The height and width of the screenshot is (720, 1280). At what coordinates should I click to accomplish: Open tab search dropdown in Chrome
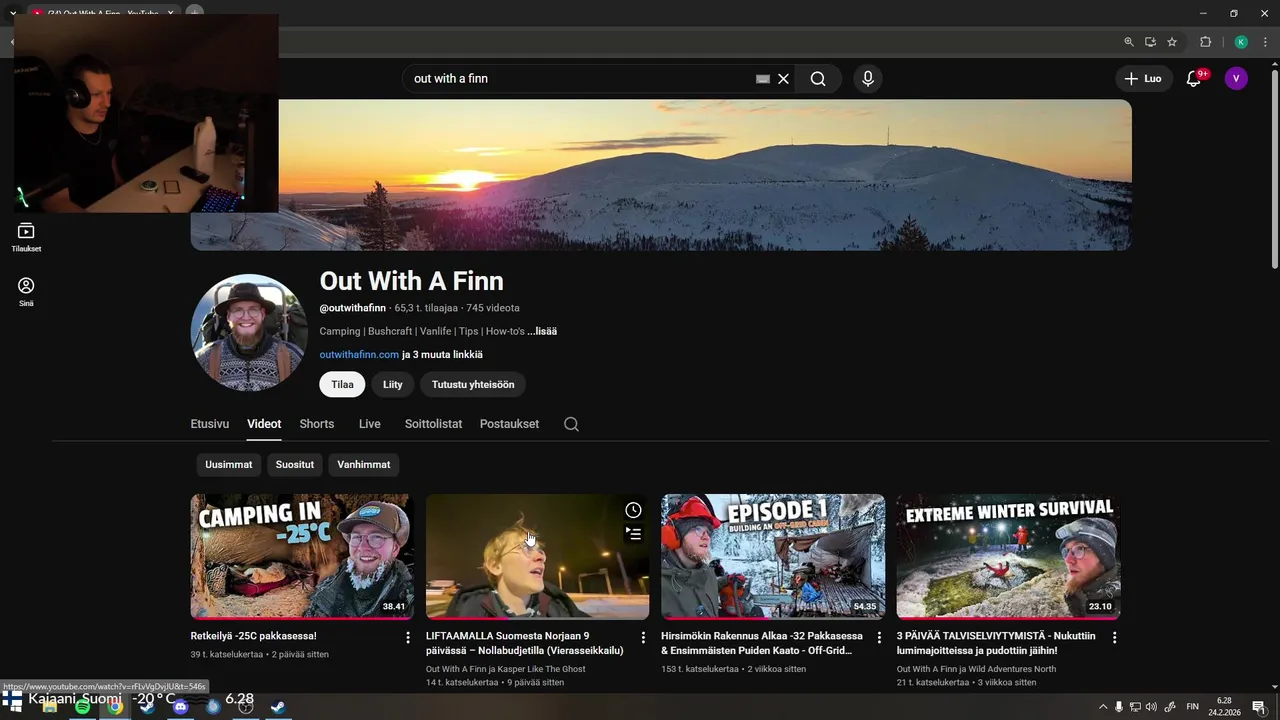coord(13,13)
